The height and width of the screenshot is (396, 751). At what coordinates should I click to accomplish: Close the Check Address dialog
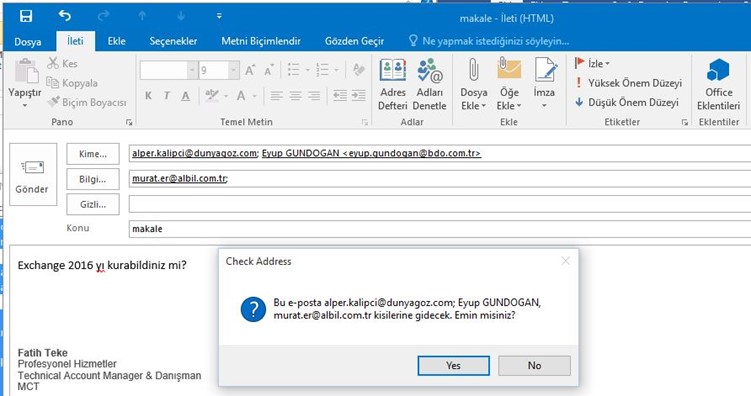(x=566, y=261)
